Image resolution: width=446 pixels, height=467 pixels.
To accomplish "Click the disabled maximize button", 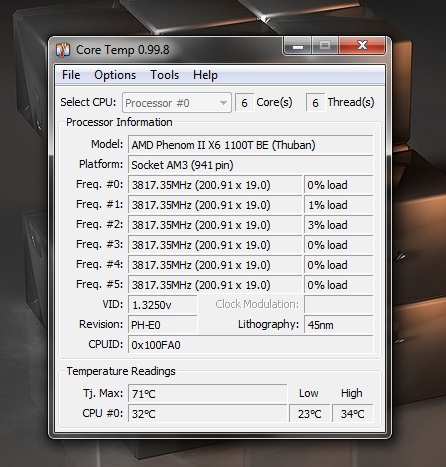I will (x=325, y=46).
